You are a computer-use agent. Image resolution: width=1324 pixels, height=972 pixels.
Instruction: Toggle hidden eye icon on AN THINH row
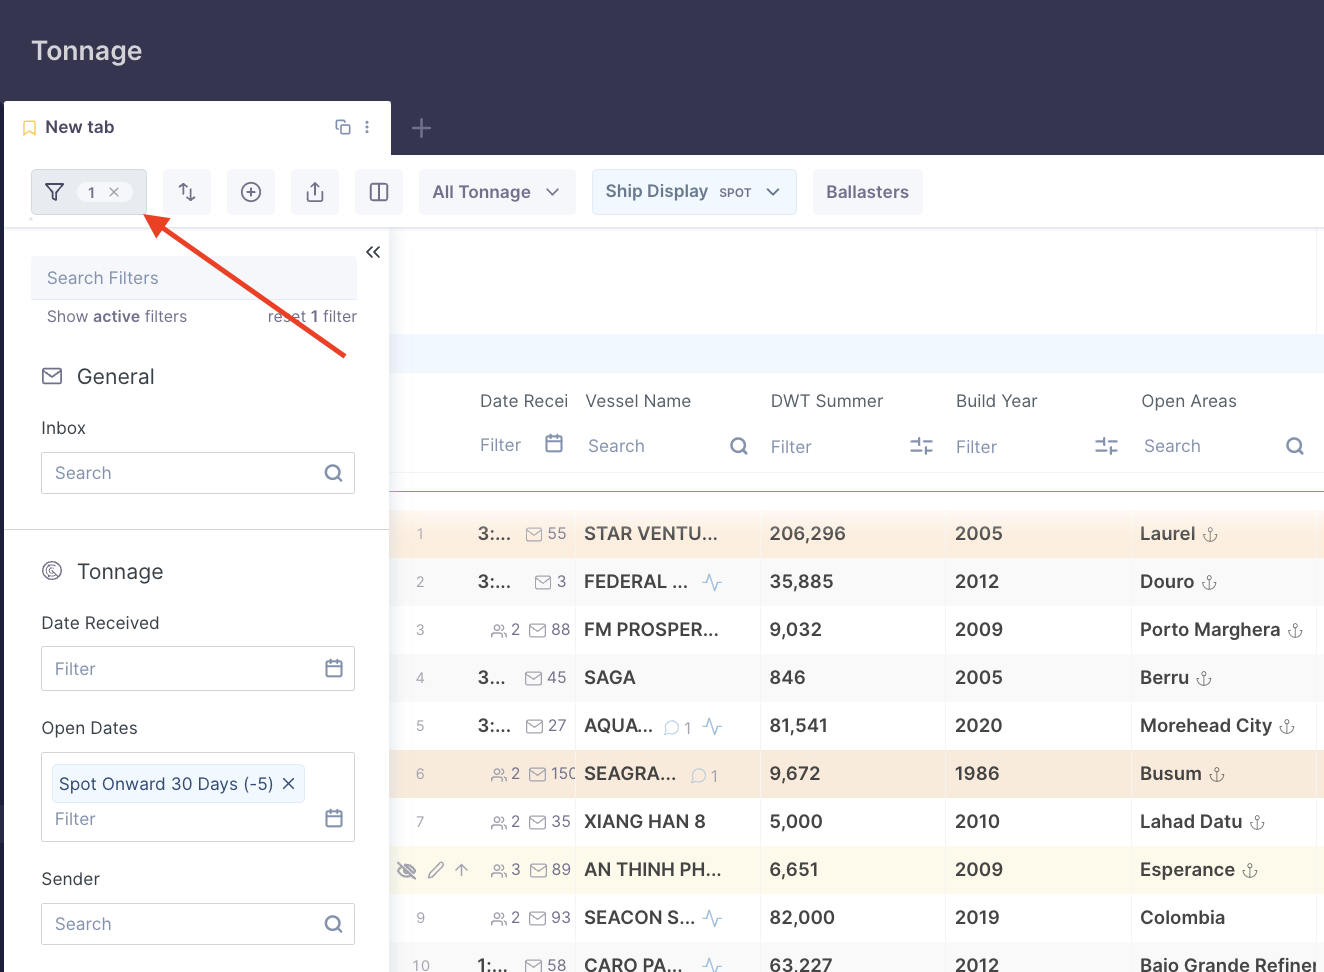pos(406,870)
